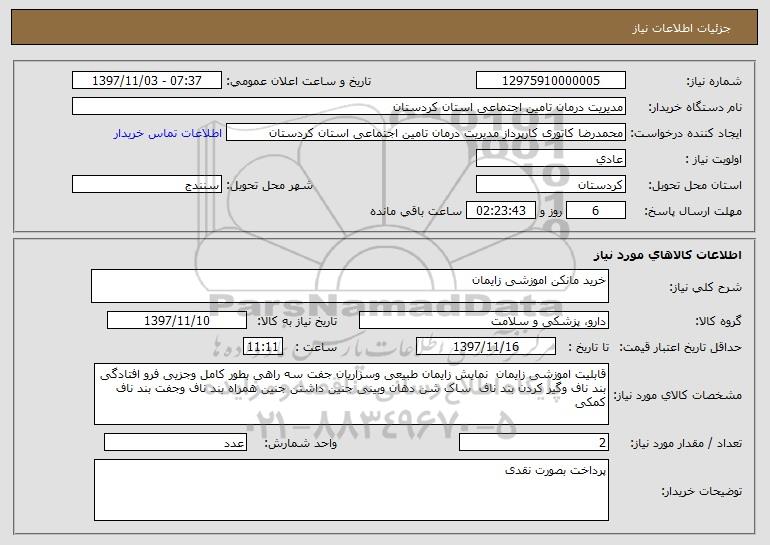Click the unit of measure field عدد

pos(175,442)
